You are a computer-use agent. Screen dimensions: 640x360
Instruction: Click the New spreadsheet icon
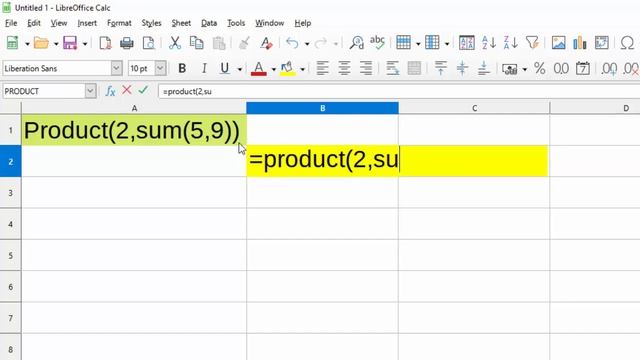point(13,43)
